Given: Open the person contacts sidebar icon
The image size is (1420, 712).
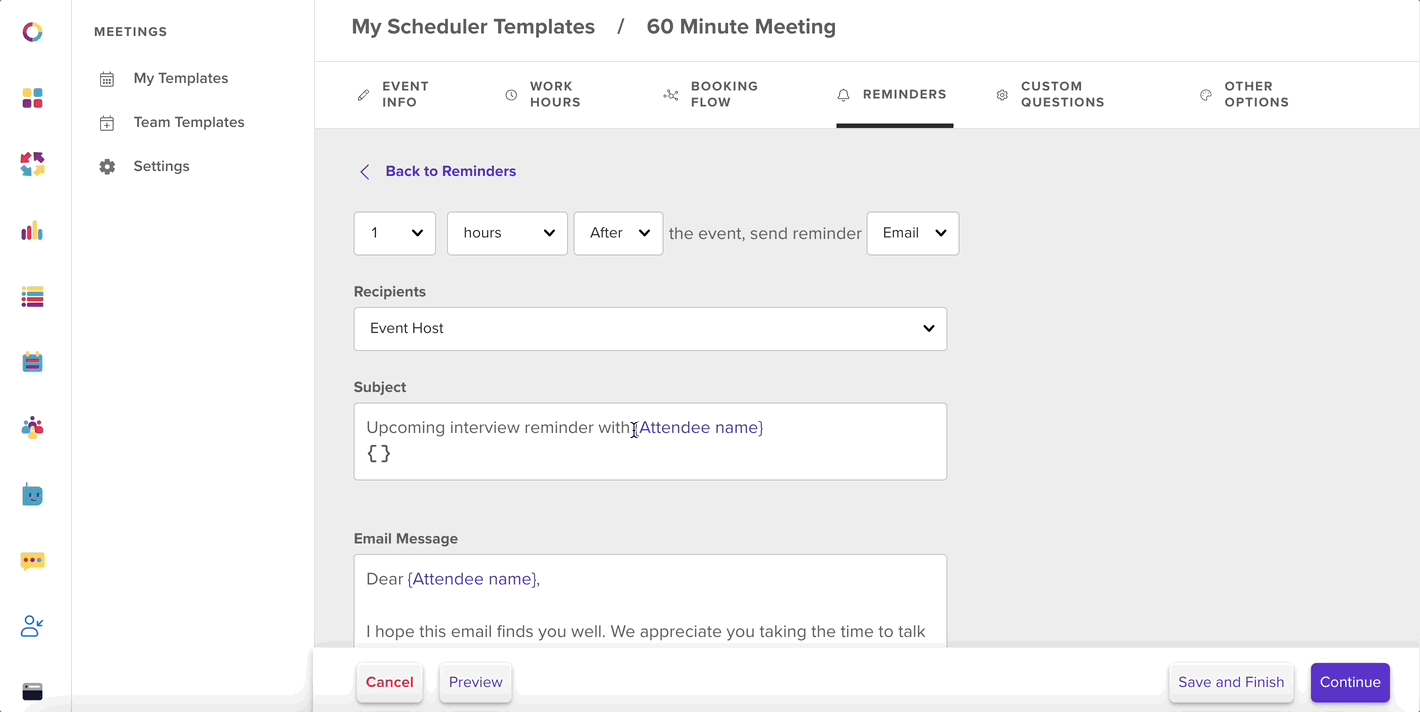Looking at the screenshot, I should pos(32,627).
